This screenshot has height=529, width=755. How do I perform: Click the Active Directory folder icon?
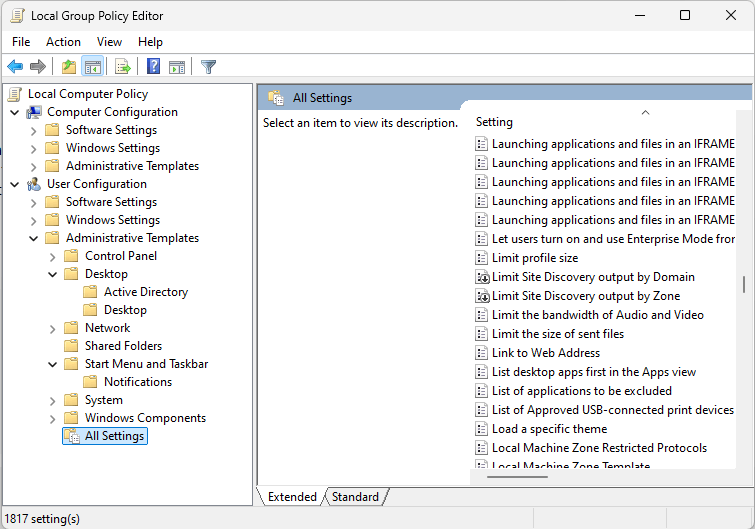(x=90, y=292)
